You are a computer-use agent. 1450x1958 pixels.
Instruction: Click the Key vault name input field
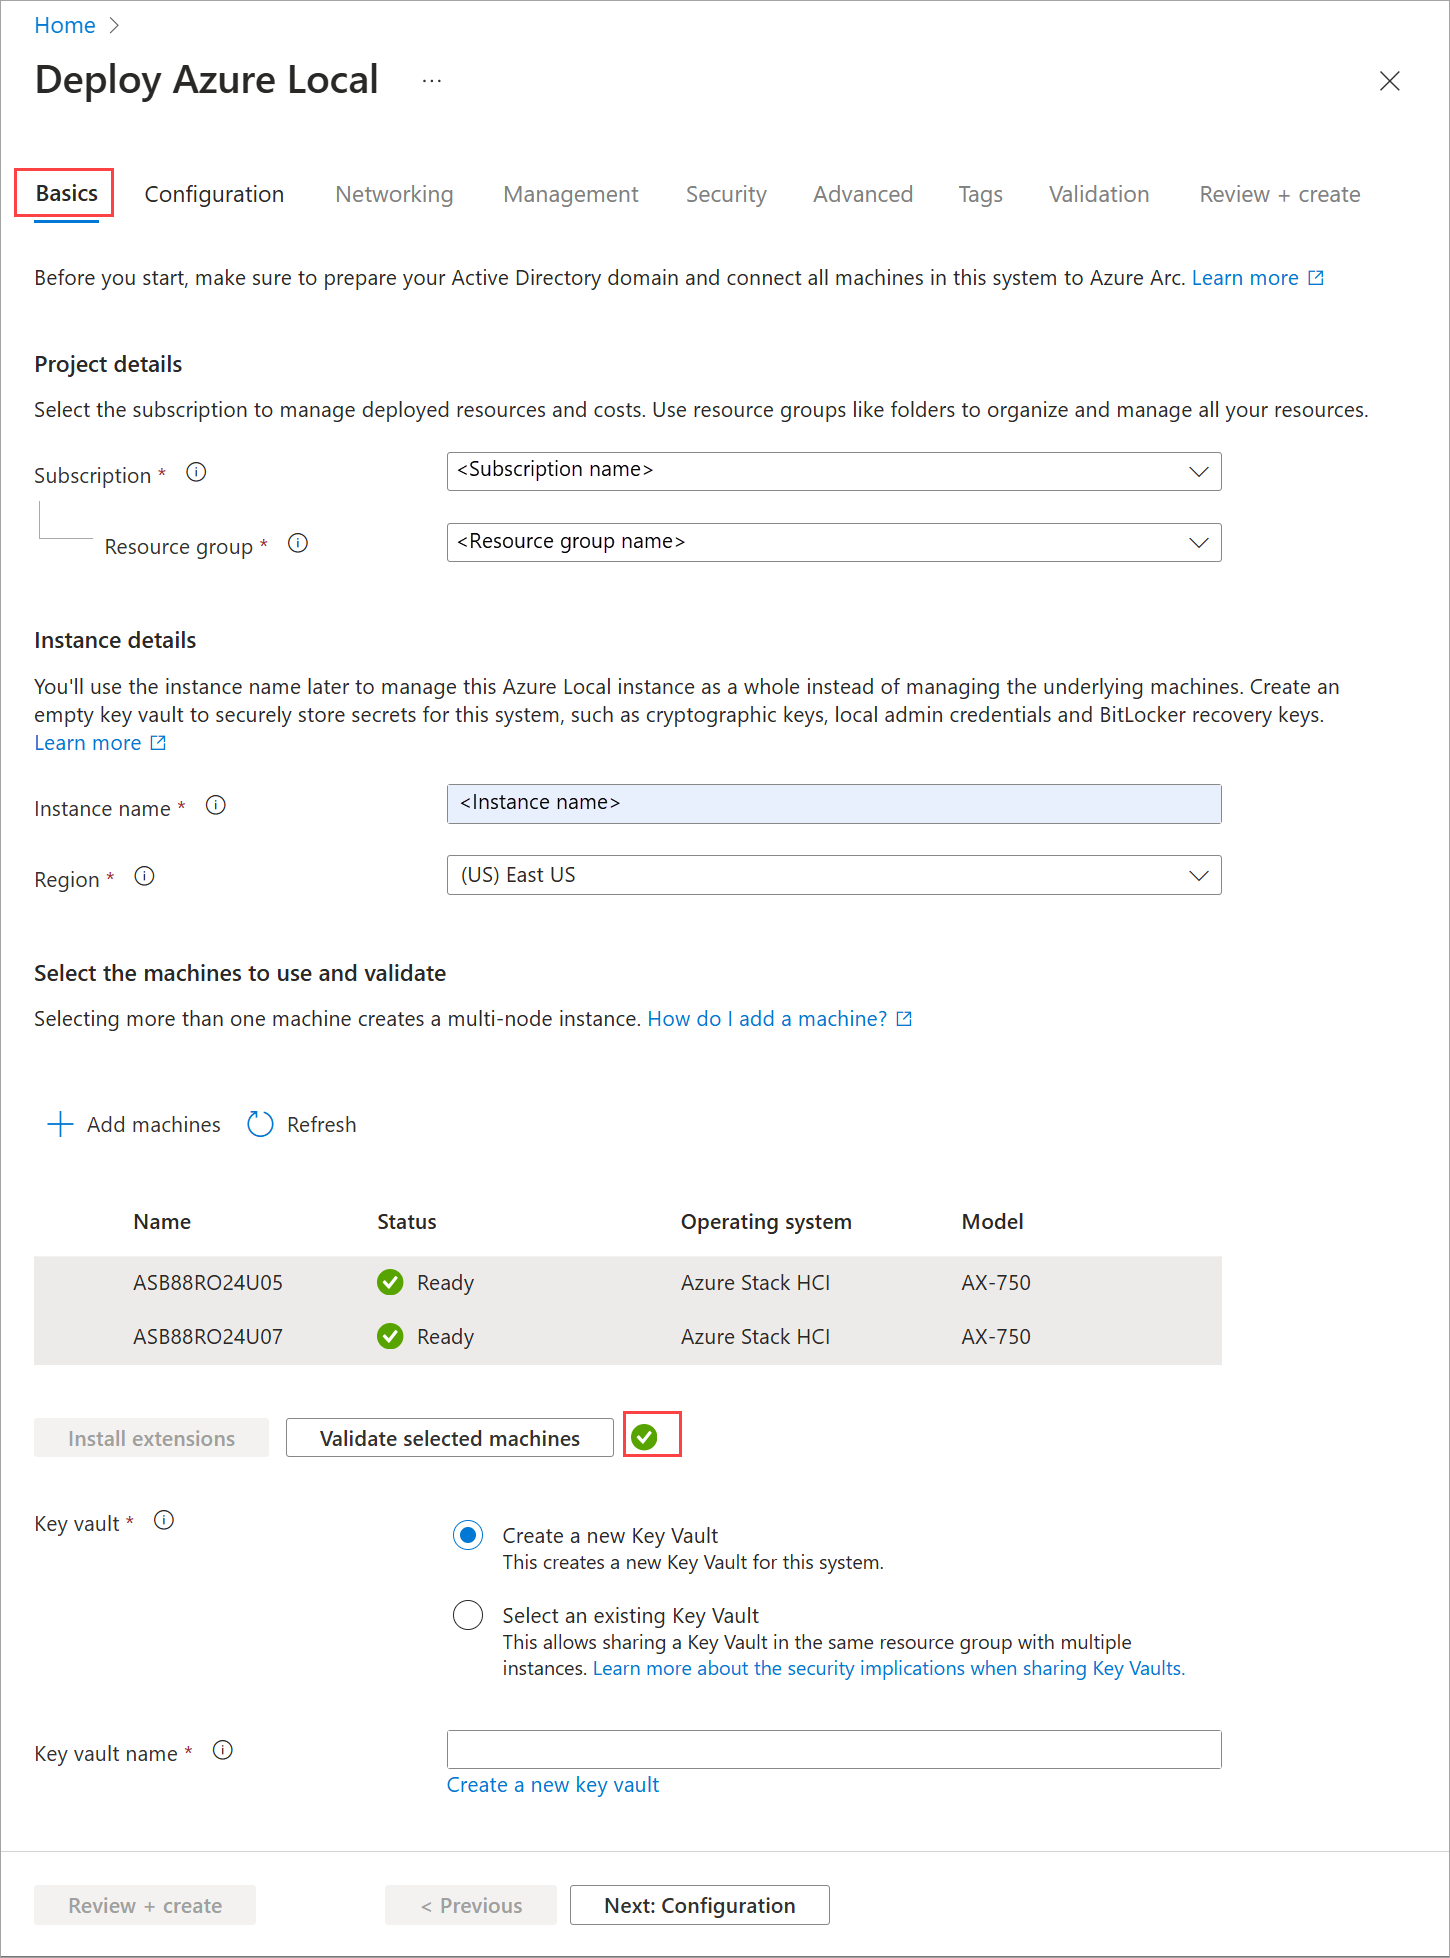[833, 1750]
